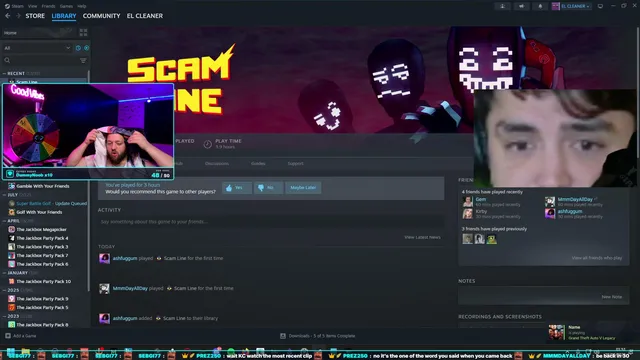The height and width of the screenshot is (360, 640).
Task: Click the Maybe Later button
Action: (x=303, y=188)
